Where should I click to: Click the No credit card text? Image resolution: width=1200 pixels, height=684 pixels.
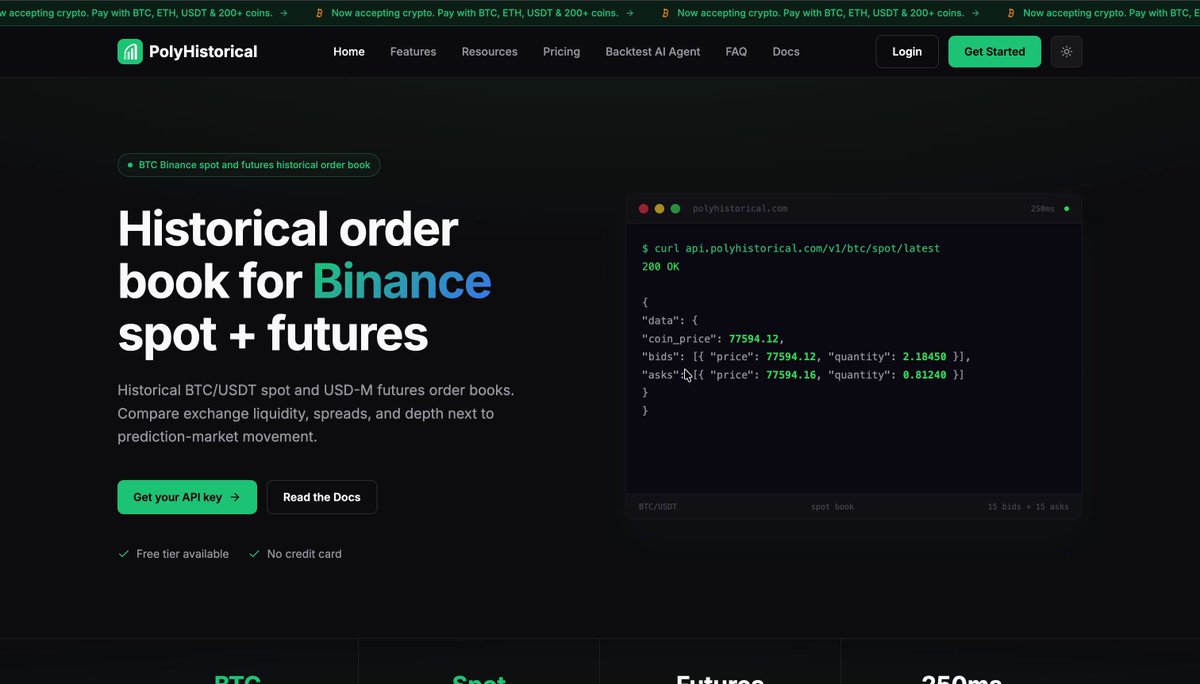[x=304, y=554]
